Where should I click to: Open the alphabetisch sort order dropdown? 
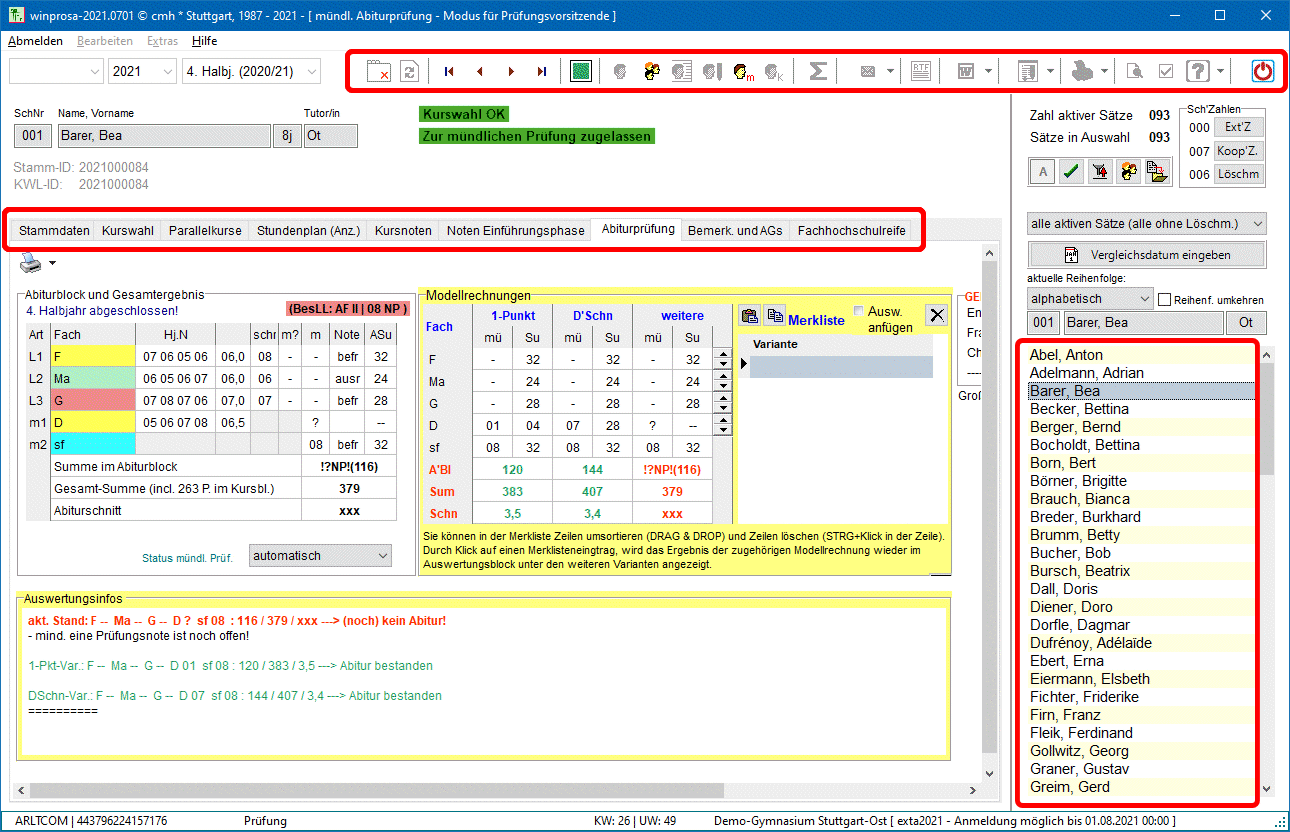point(1090,298)
